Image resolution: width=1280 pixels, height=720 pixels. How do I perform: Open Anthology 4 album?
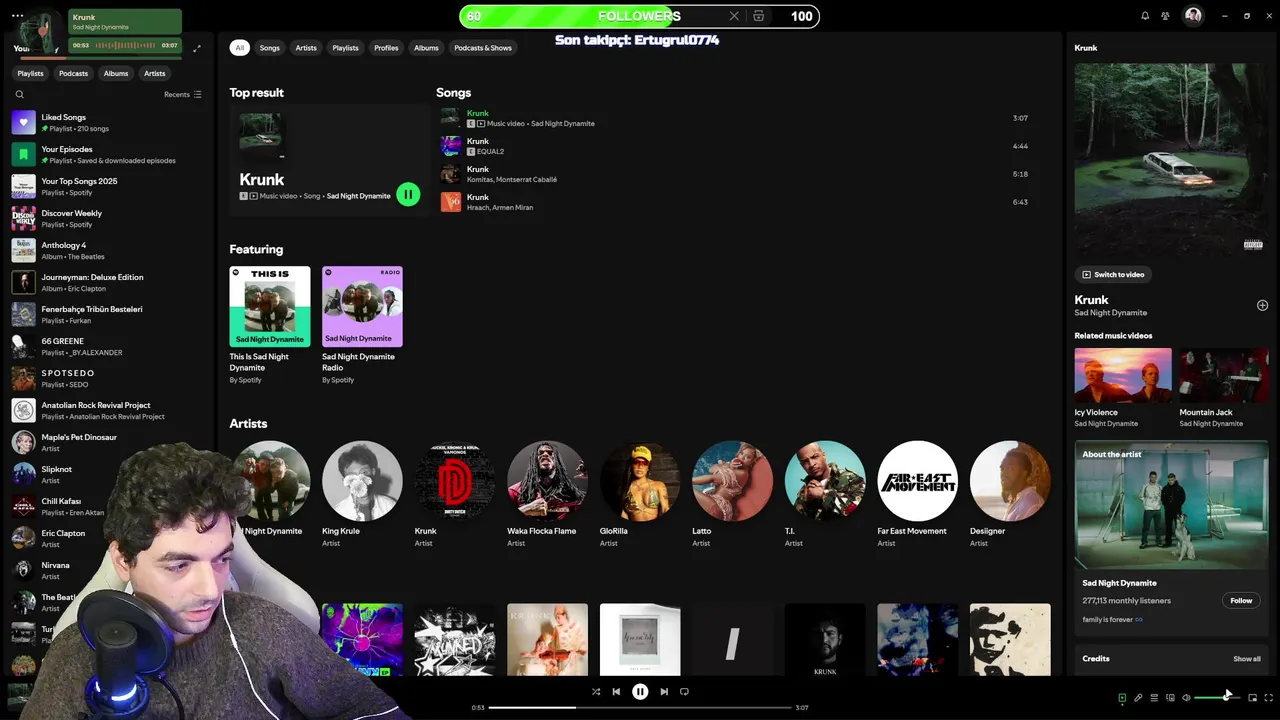click(108, 250)
